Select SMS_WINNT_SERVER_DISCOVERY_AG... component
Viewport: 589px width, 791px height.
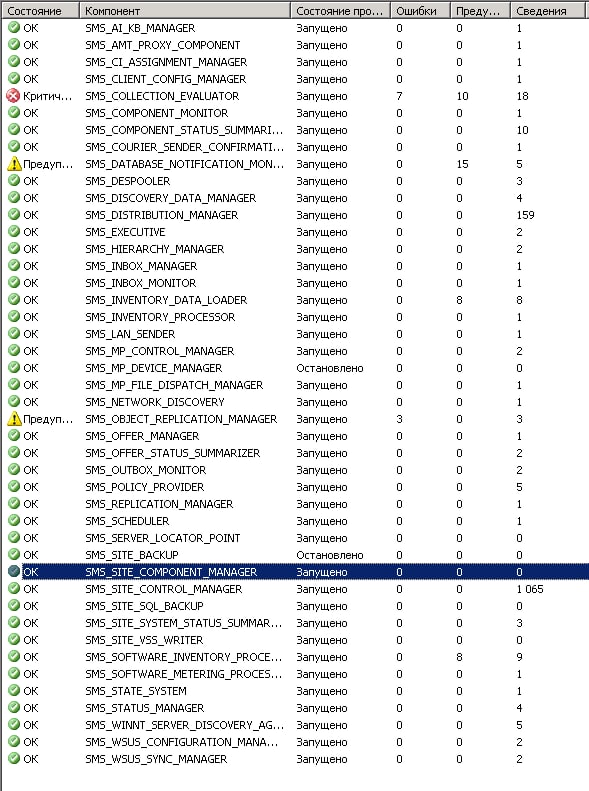[x=185, y=725]
